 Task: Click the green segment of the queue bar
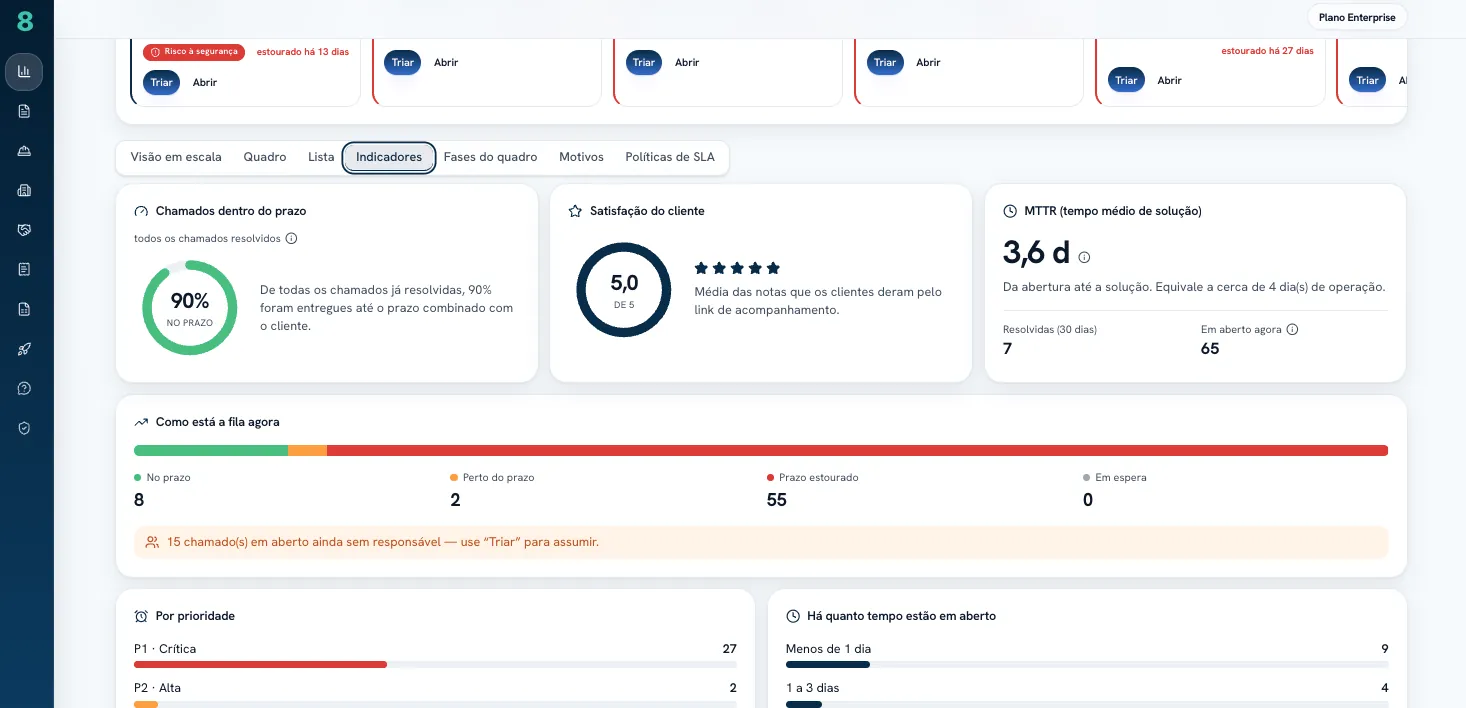click(211, 450)
